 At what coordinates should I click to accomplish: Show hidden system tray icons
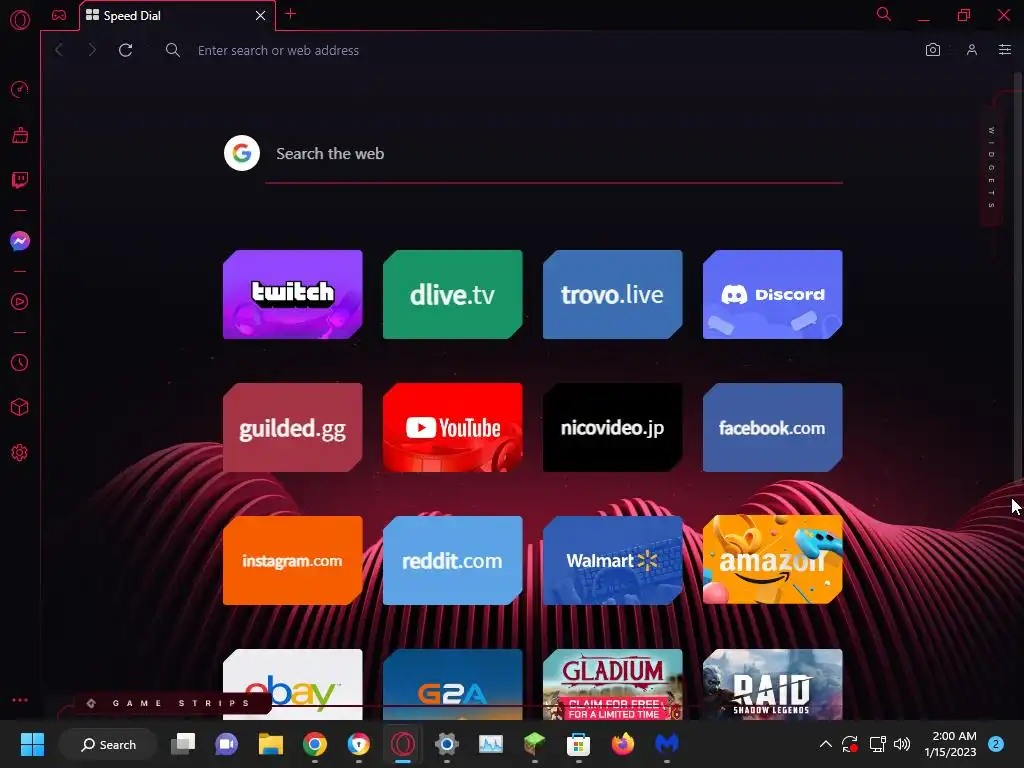(x=825, y=744)
